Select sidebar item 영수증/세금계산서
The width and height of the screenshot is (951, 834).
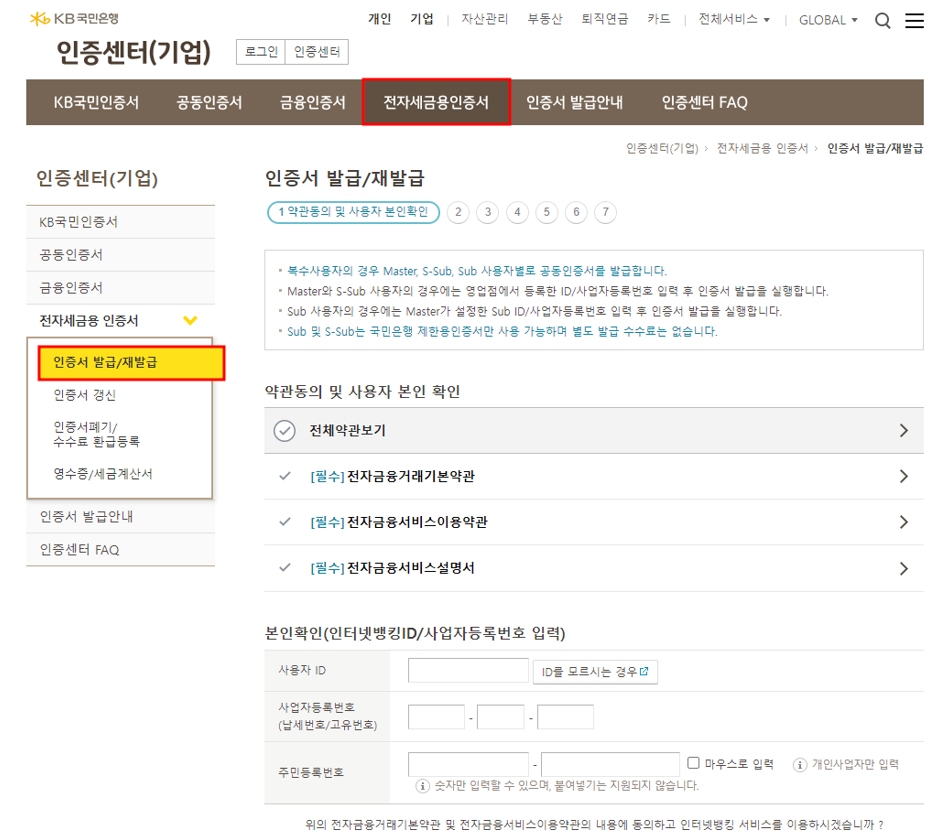click(x=102, y=474)
